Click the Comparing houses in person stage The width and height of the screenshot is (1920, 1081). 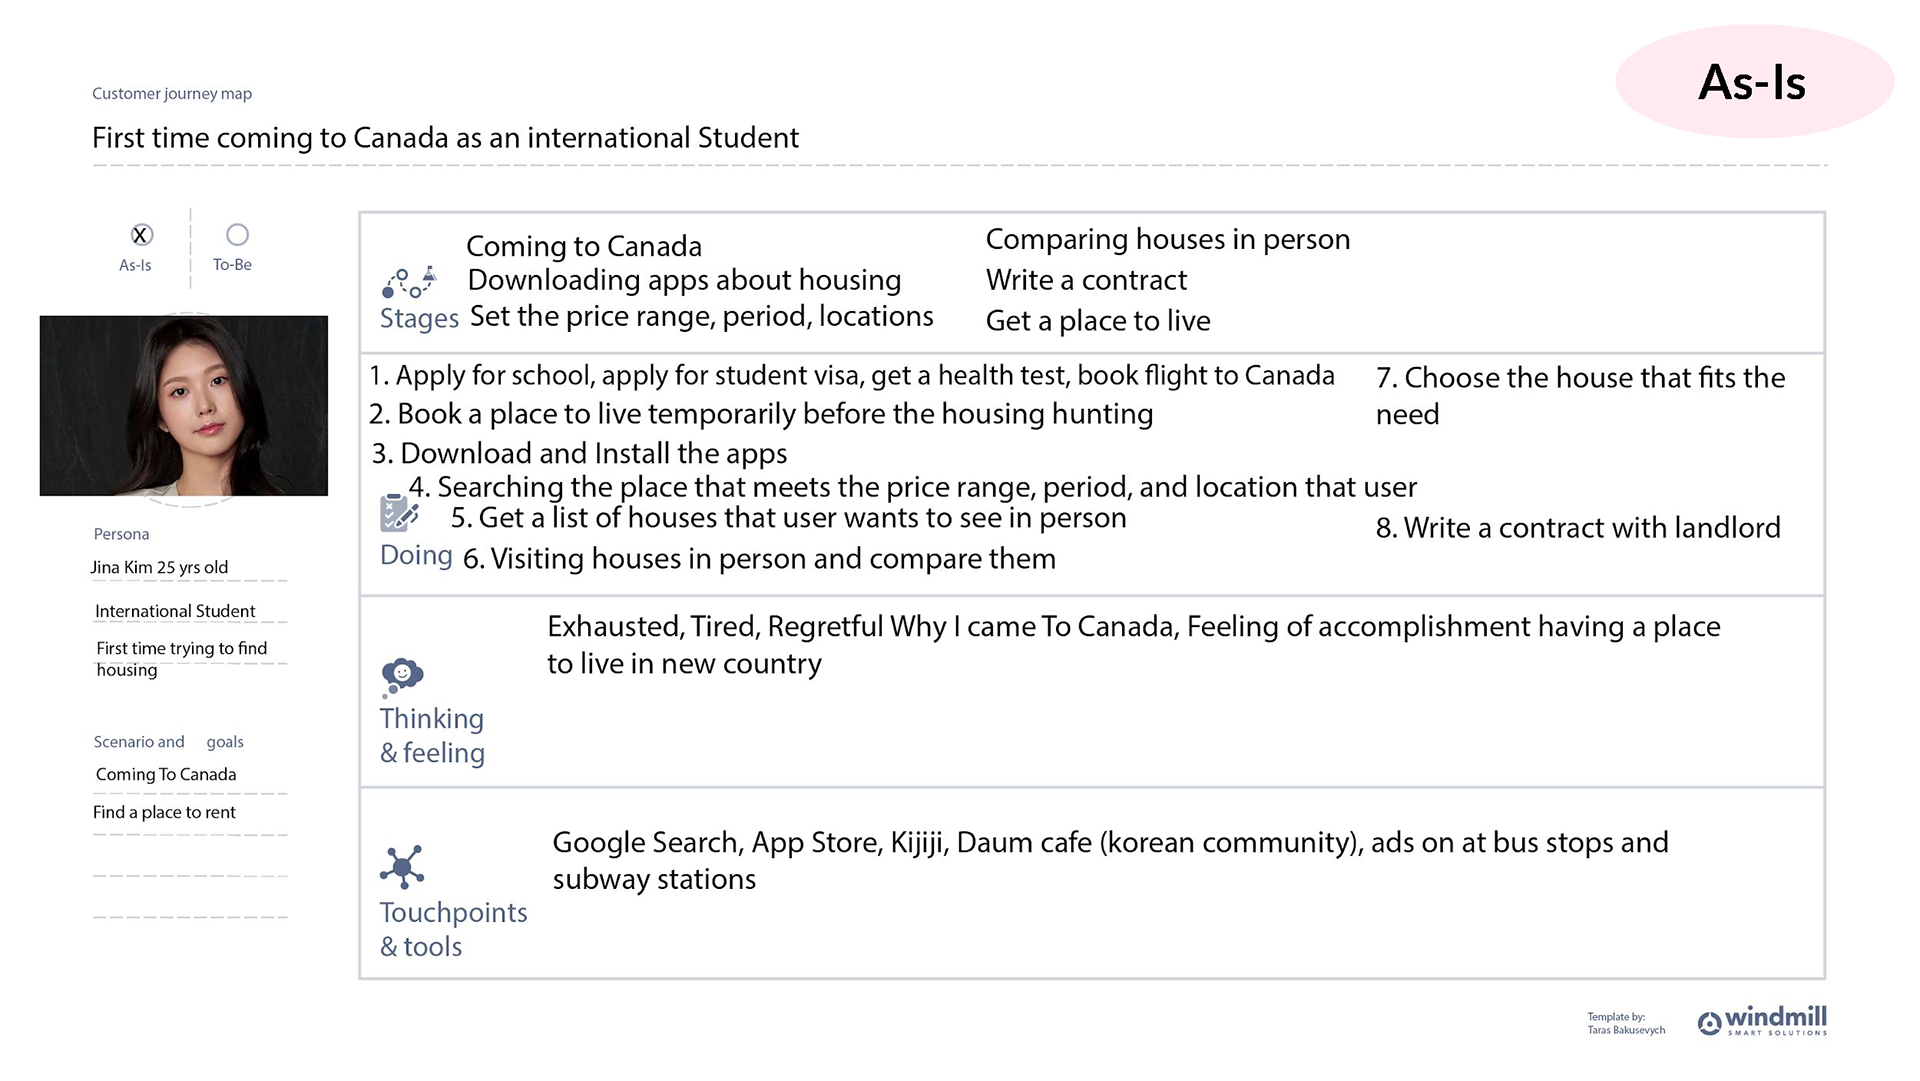click(x=1168, y=239)
